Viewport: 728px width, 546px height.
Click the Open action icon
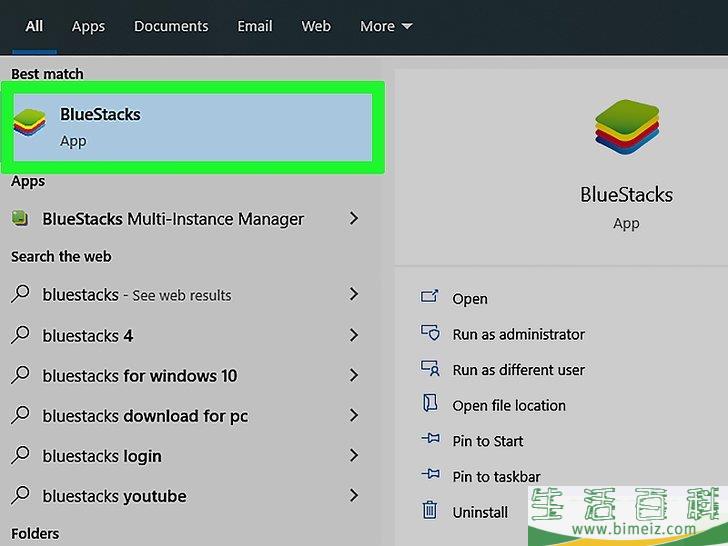[x=429, y=296]
